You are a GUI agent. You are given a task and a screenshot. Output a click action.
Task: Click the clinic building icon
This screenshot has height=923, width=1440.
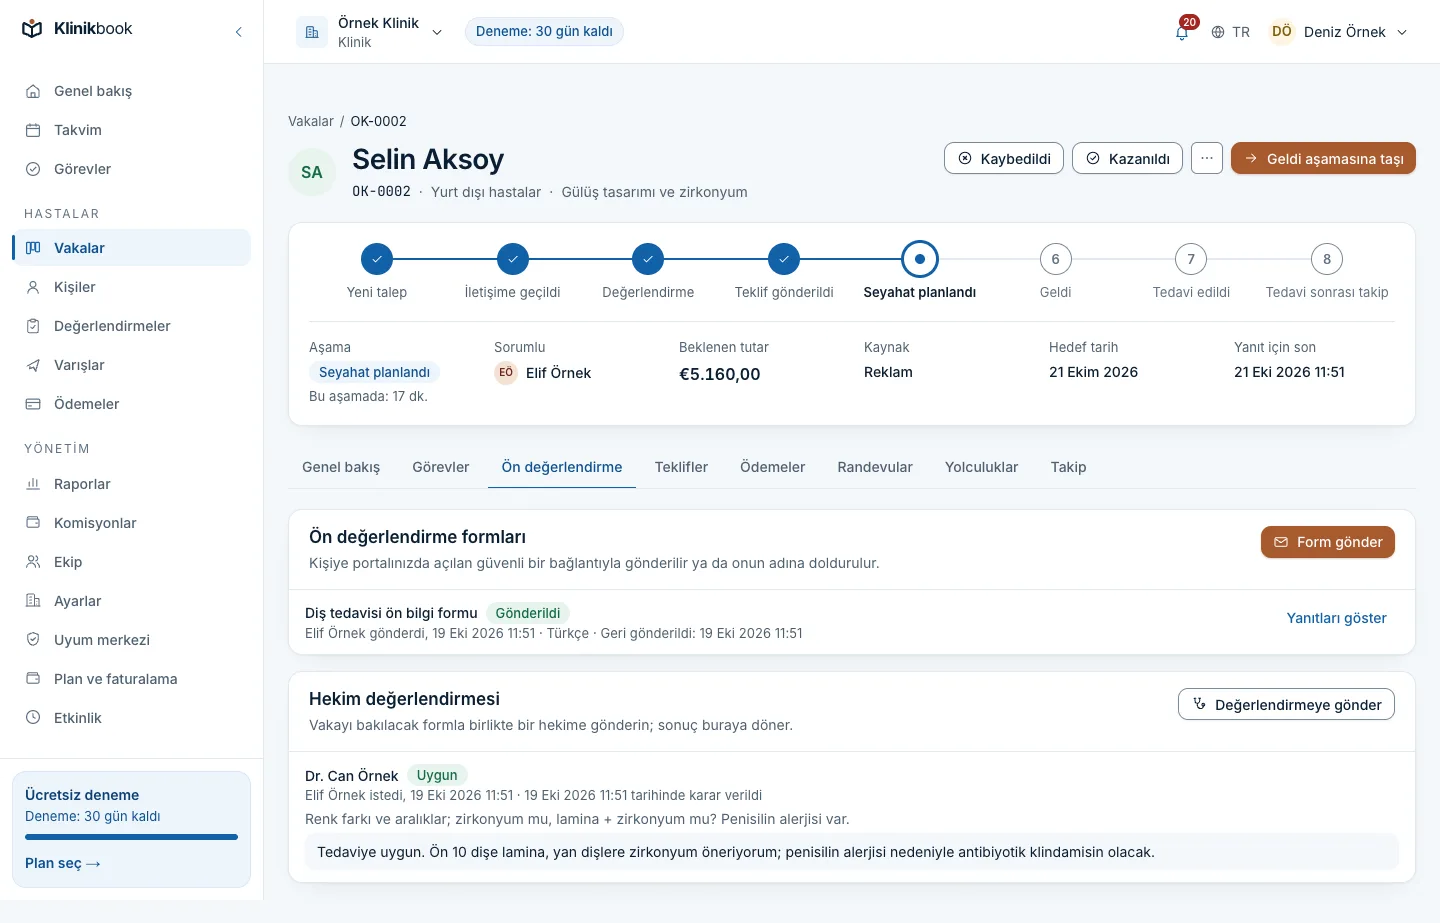(312, 32)
